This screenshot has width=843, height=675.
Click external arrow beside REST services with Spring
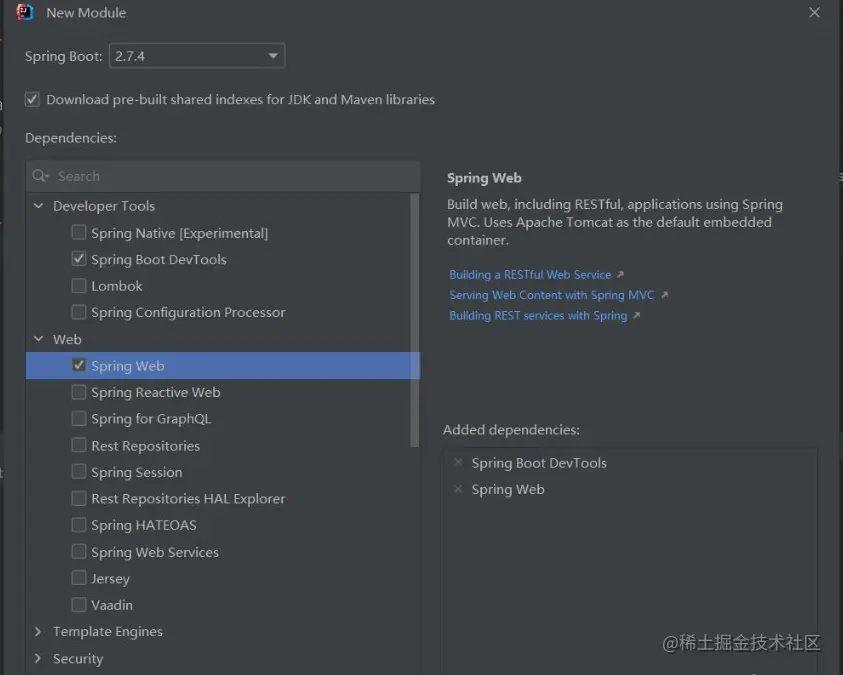click(x=637, y=315)
